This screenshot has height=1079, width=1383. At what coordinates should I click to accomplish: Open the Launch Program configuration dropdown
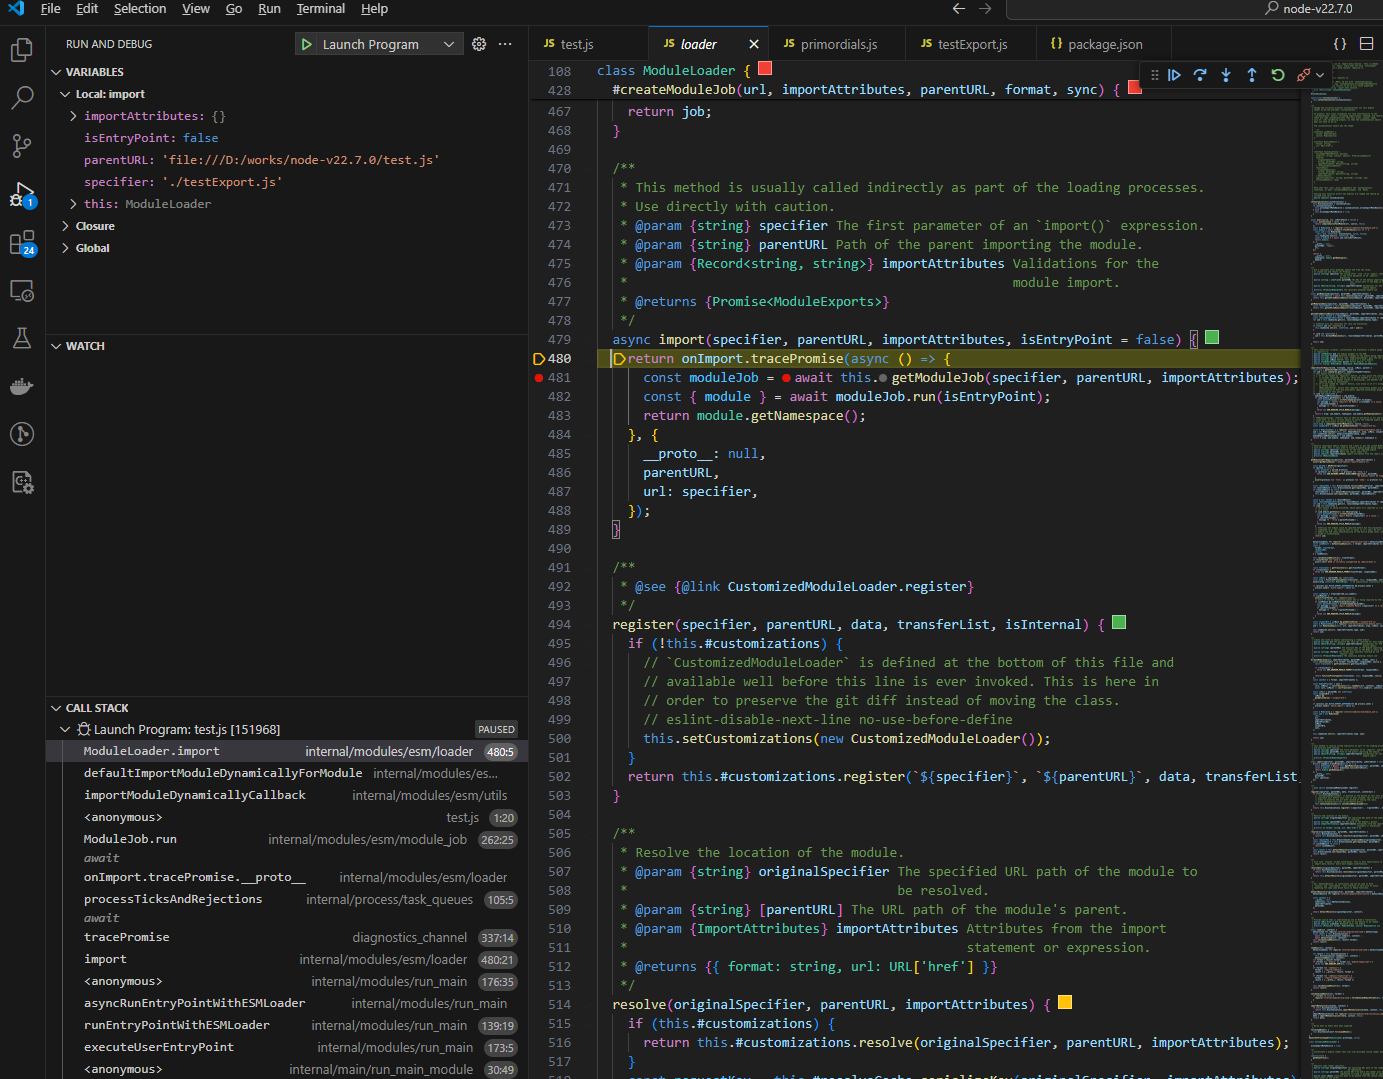coord(449,44)
